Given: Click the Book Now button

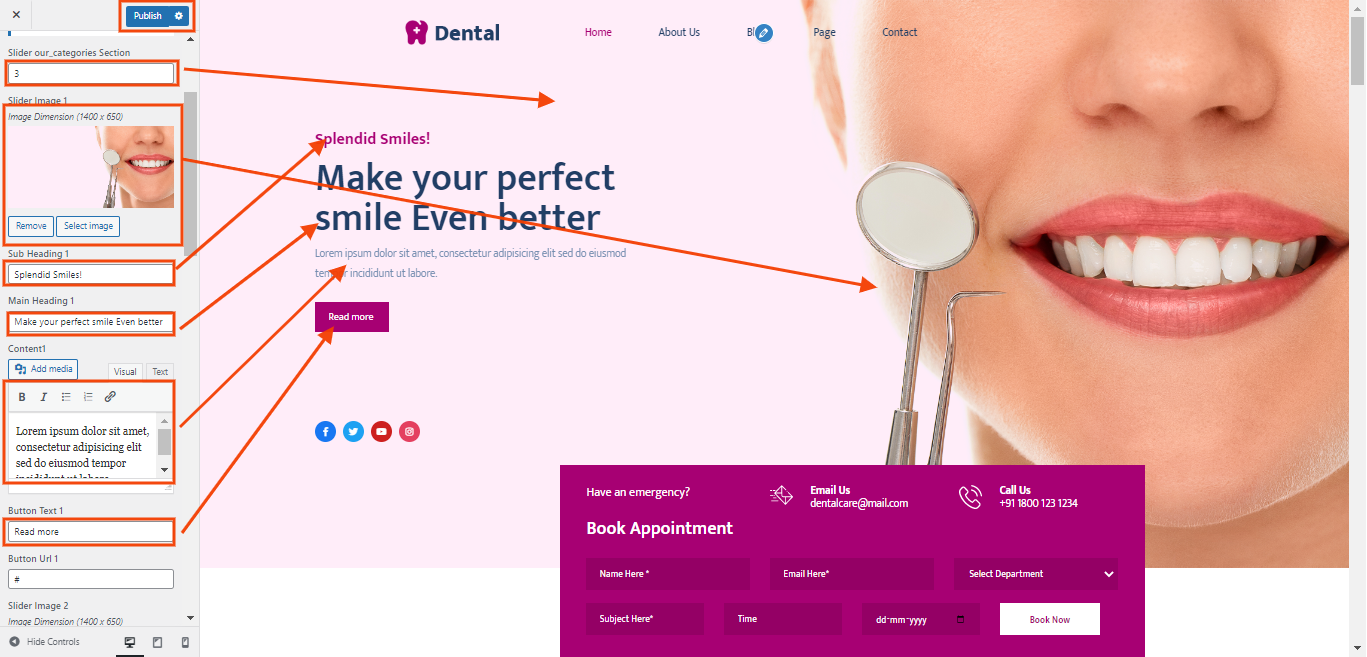Looking at the screenshot, I should click(x=1050, y=619).
